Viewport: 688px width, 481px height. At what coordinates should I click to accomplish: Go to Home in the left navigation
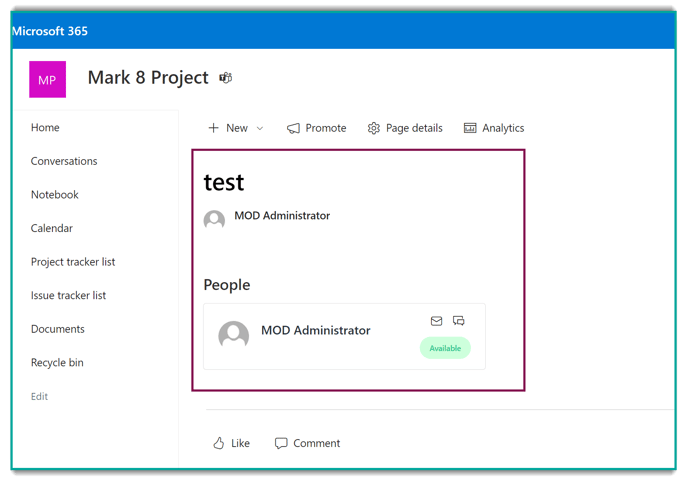(45, 128)
